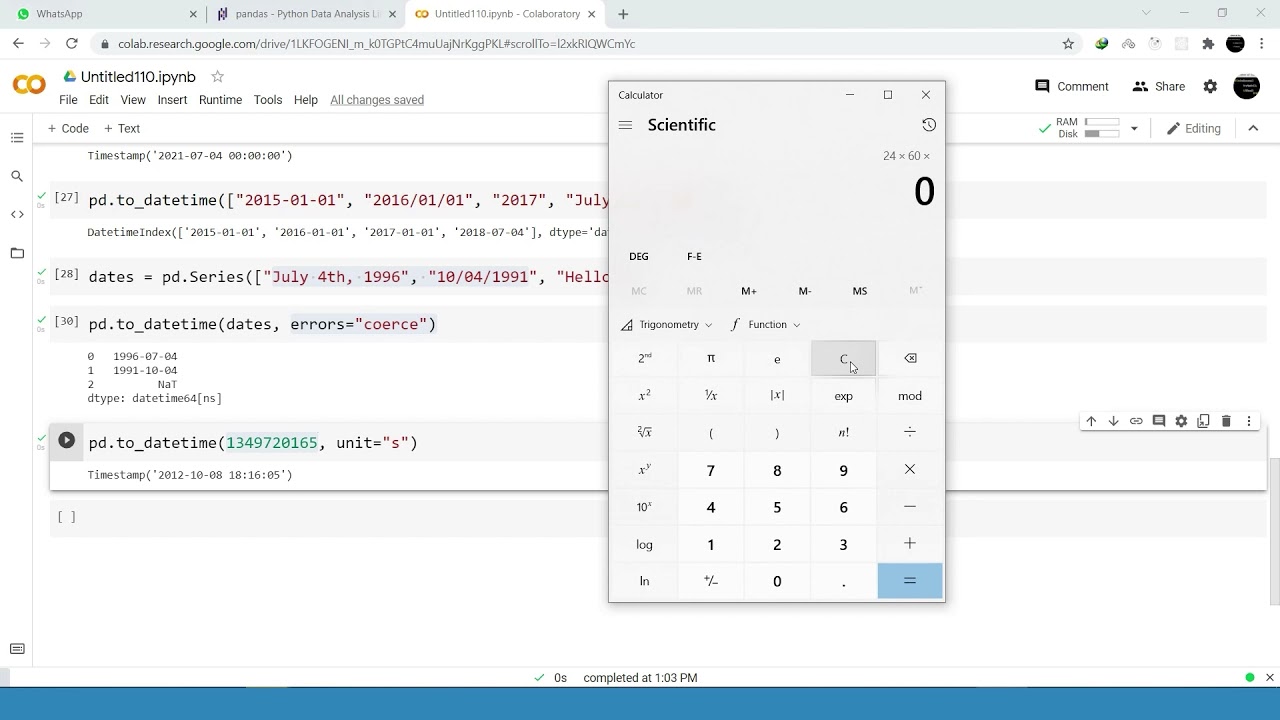The height and width of the screenshot is (720, 1280).
Task: Expand the Function dropdown in calculator
Action: [766, 325]
